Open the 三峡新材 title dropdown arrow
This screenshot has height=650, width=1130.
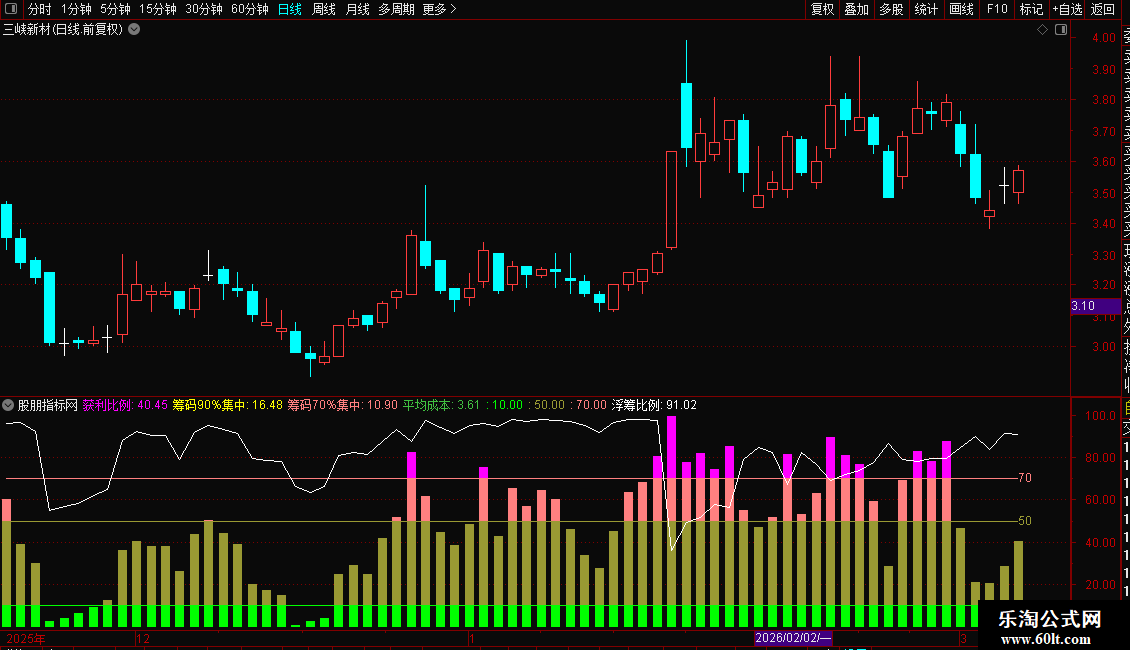pyautogui.click(x=134, y=30)
